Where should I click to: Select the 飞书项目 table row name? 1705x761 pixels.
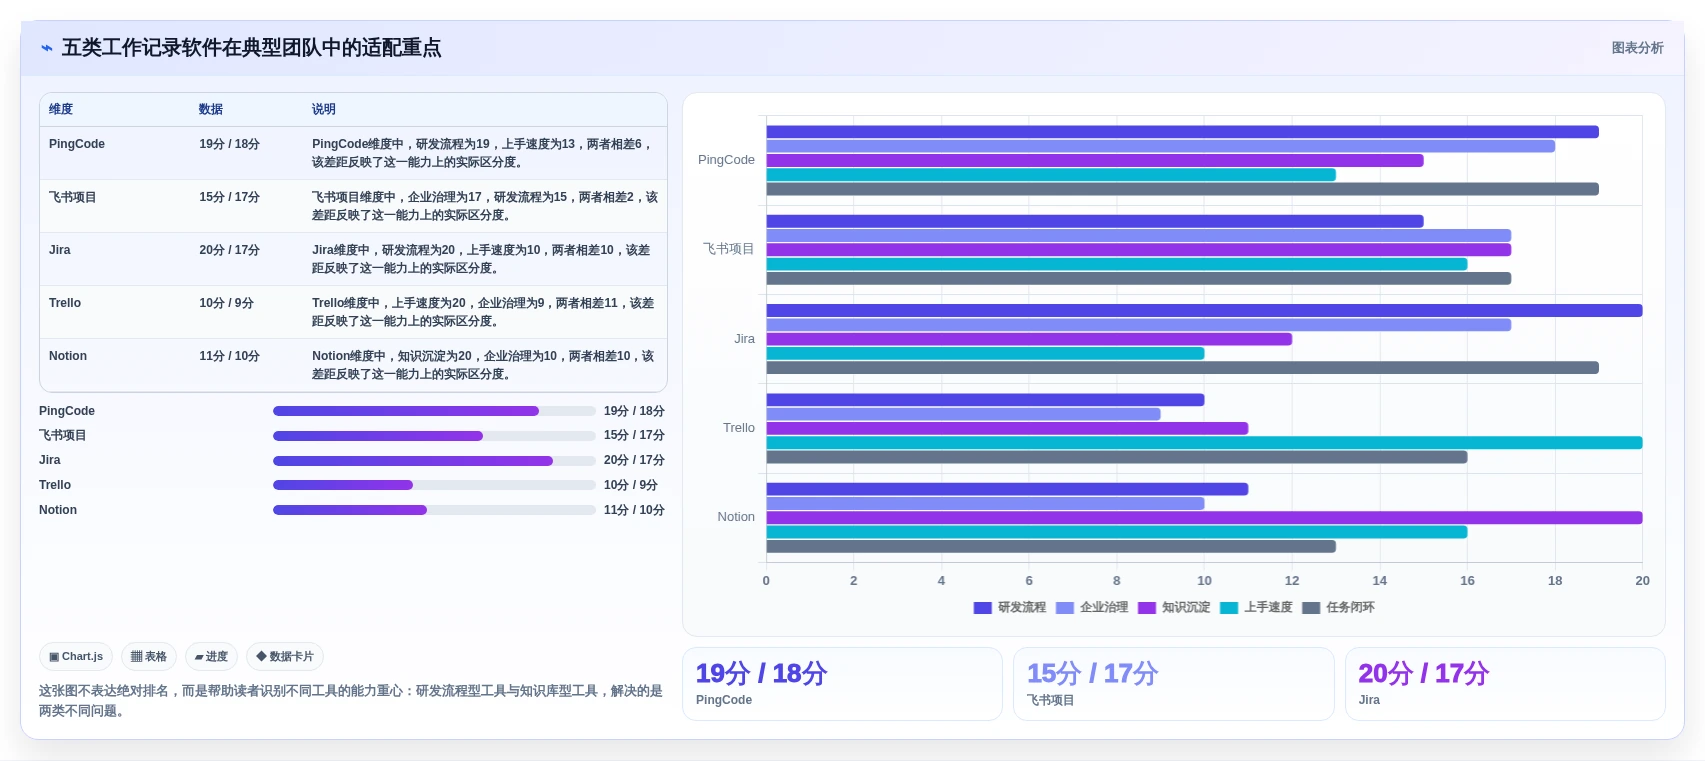pyautogui.click(x=73, y=197)
